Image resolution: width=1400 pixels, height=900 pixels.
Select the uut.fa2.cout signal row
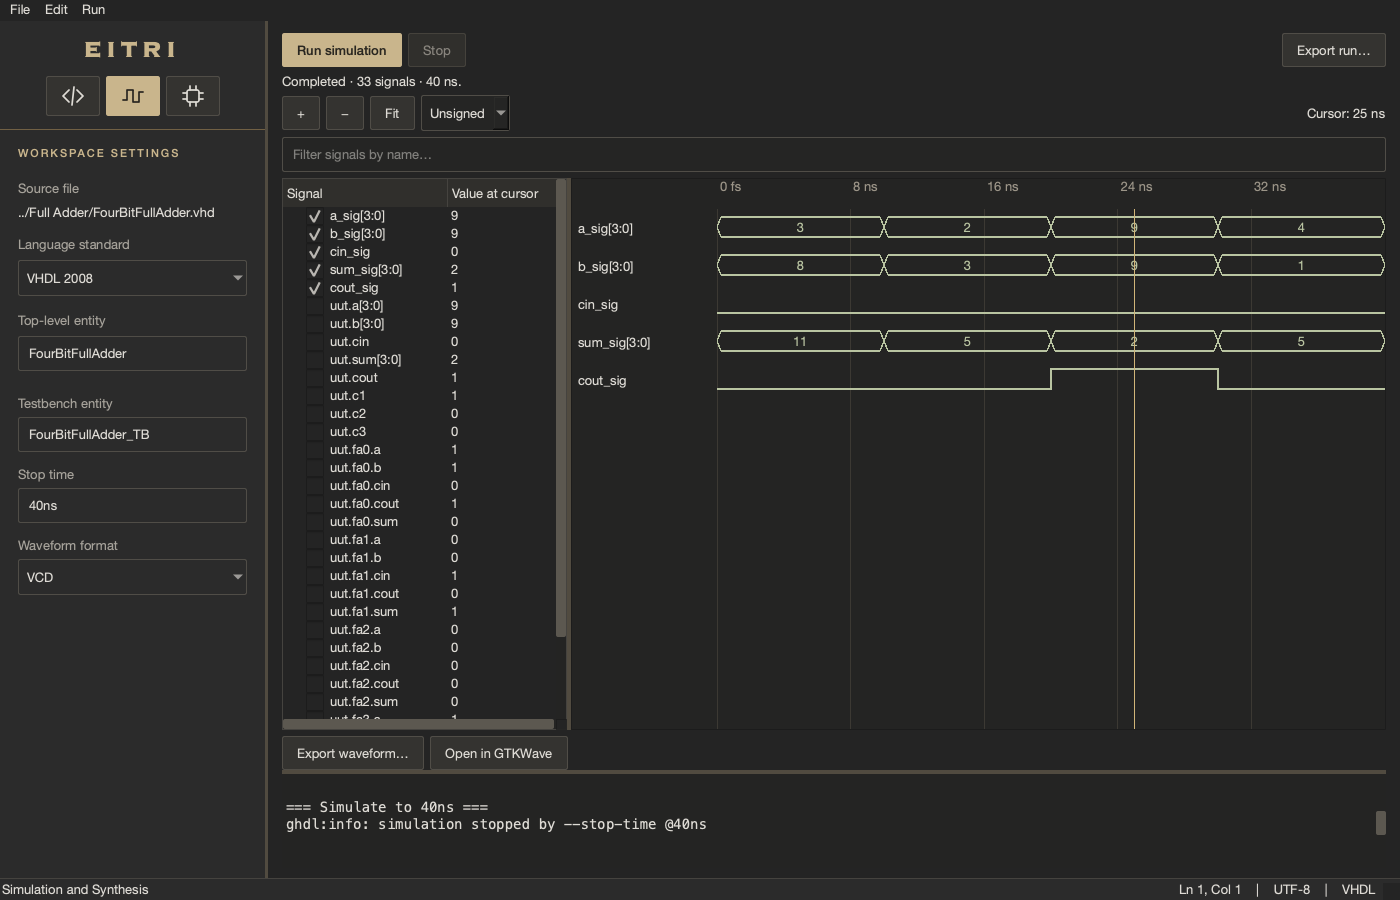(x=418, y=684)
